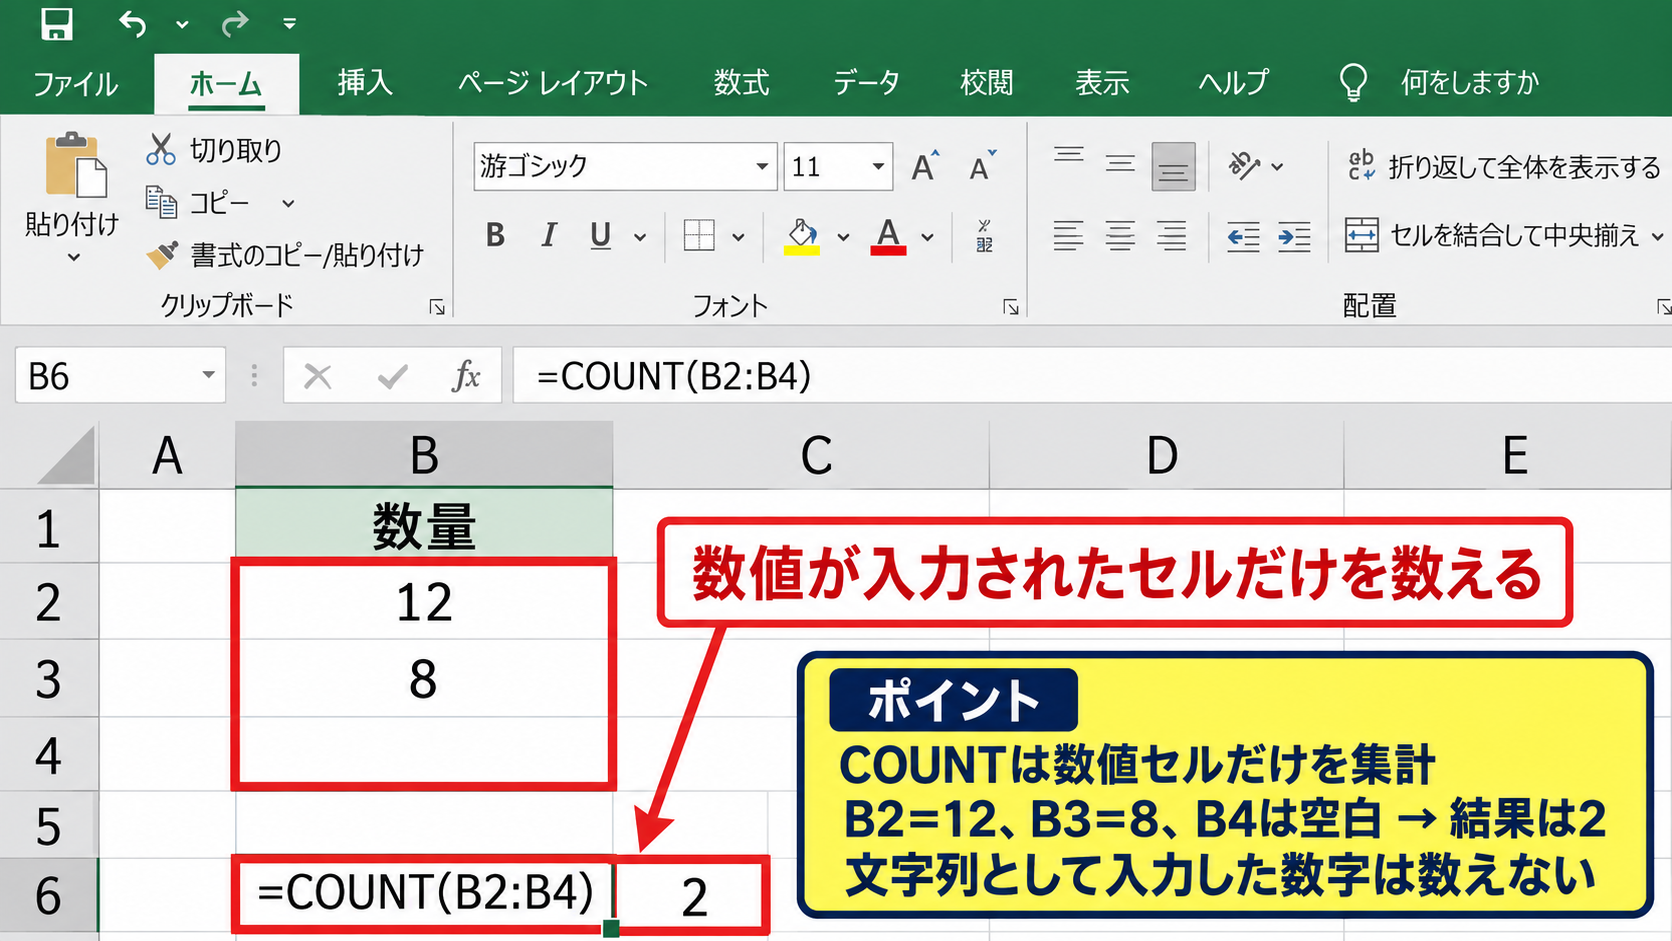The height and width of the screenshot is (941, 1672).
Task: Show phonetic furigana settings icon
Action: 984,236
